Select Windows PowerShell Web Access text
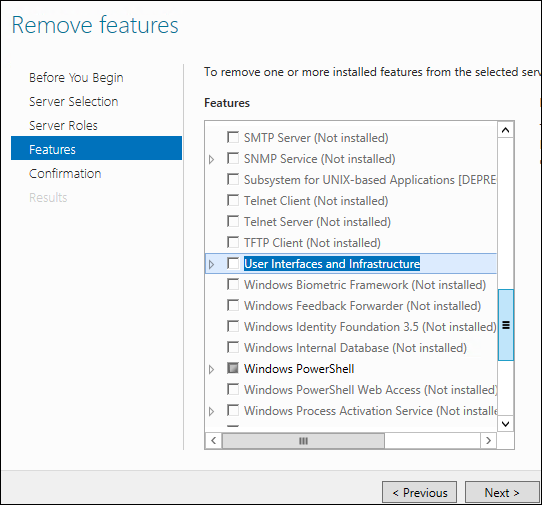Screen dimensions: 542x505 click(371, 390)
